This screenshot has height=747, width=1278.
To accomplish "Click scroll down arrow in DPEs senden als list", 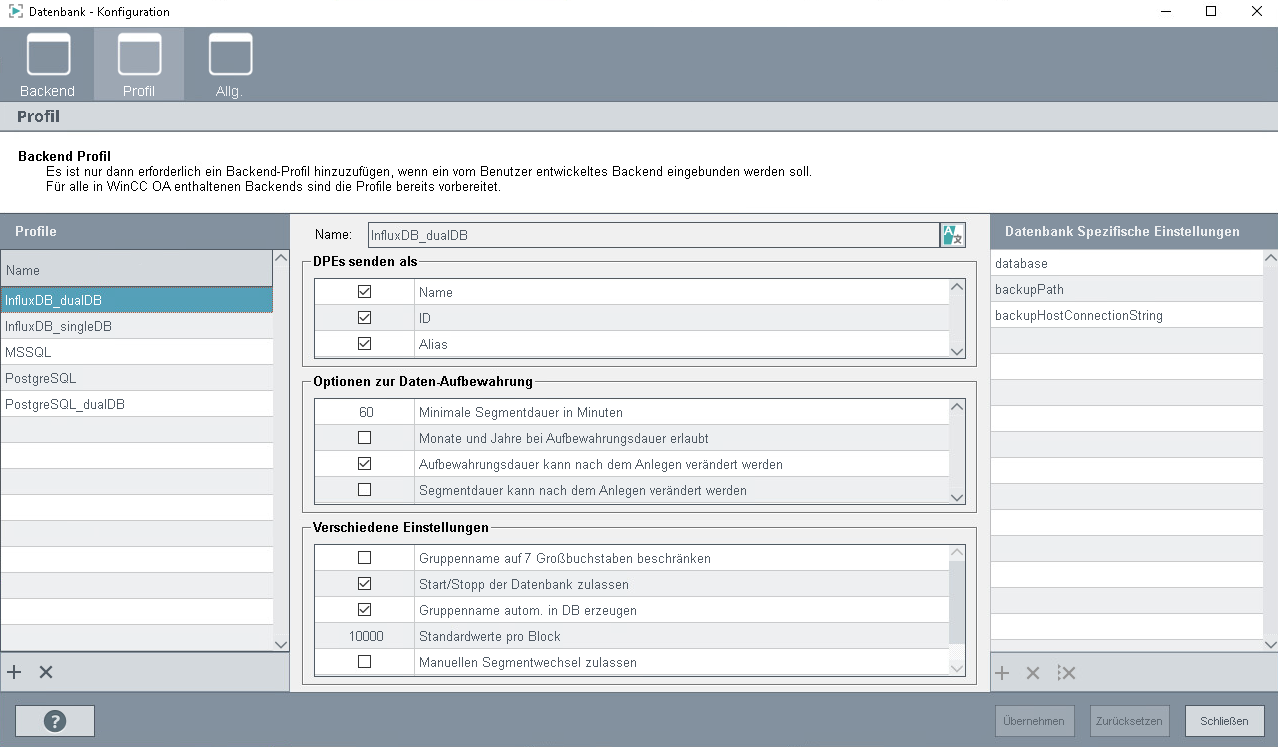I will [957, 351].
